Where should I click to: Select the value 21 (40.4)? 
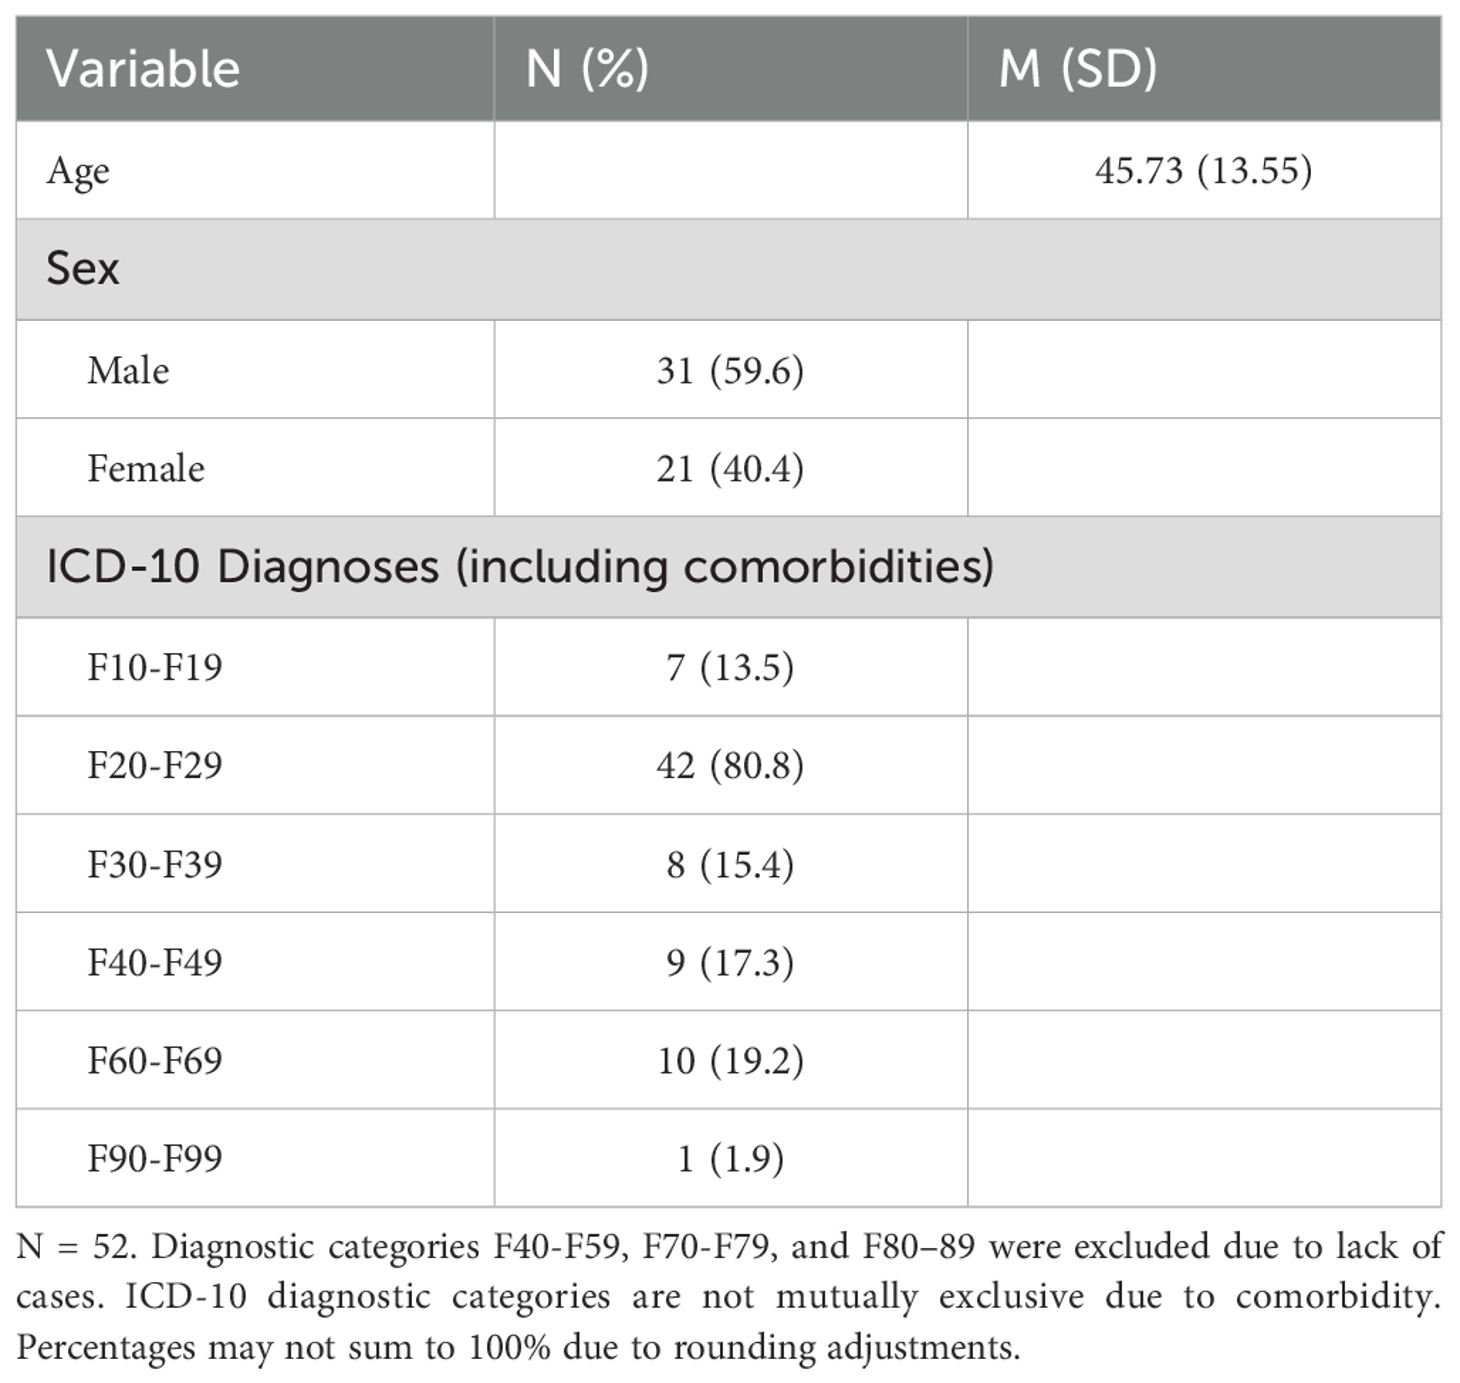(730, 468)
